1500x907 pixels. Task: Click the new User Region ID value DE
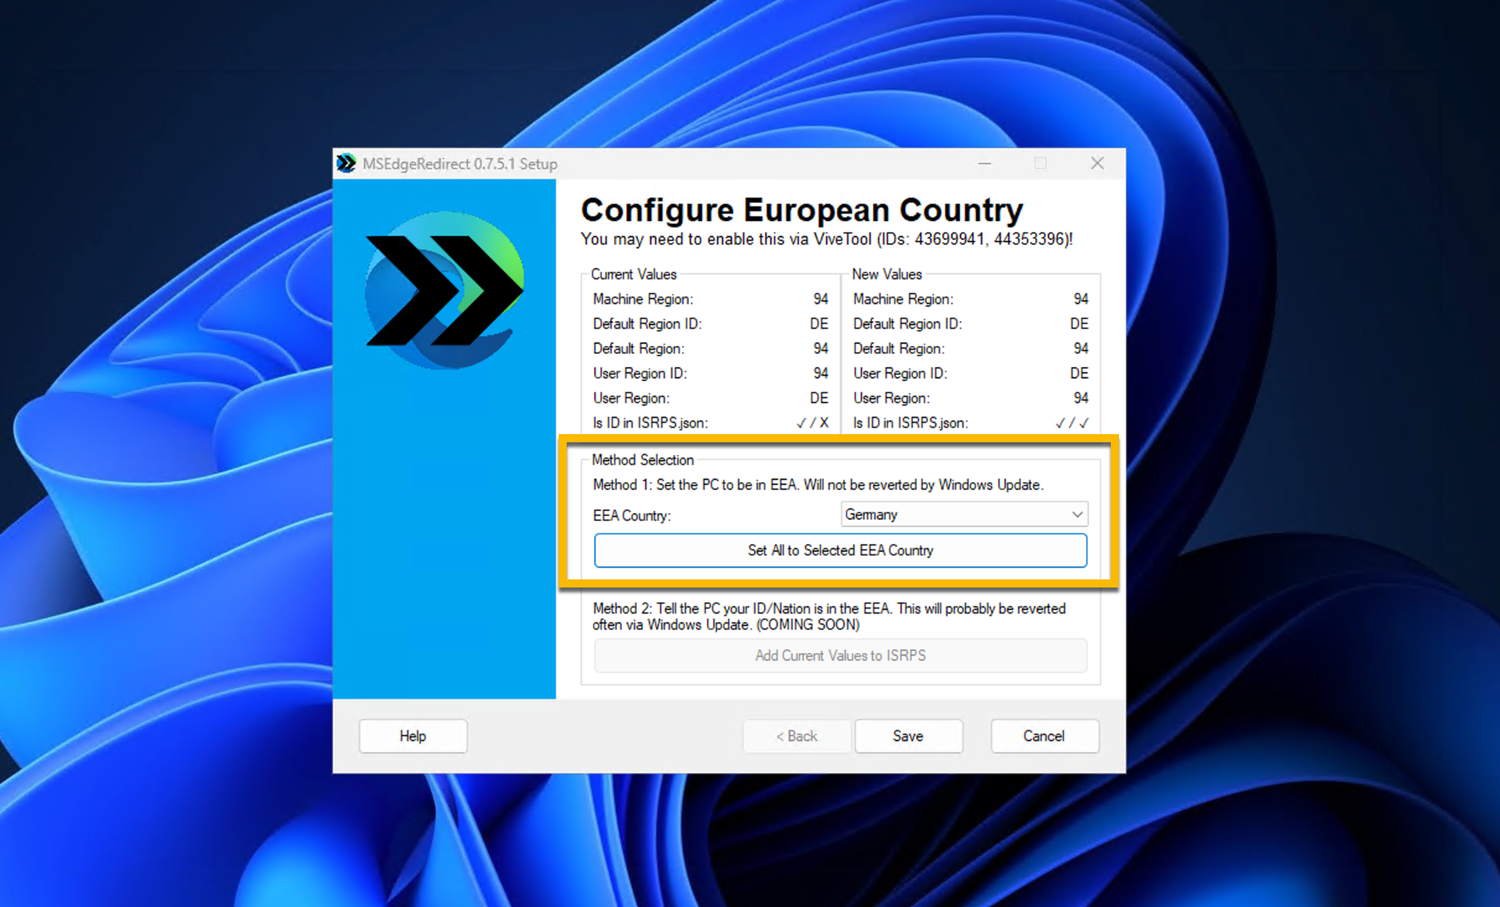coord(1079,374)
